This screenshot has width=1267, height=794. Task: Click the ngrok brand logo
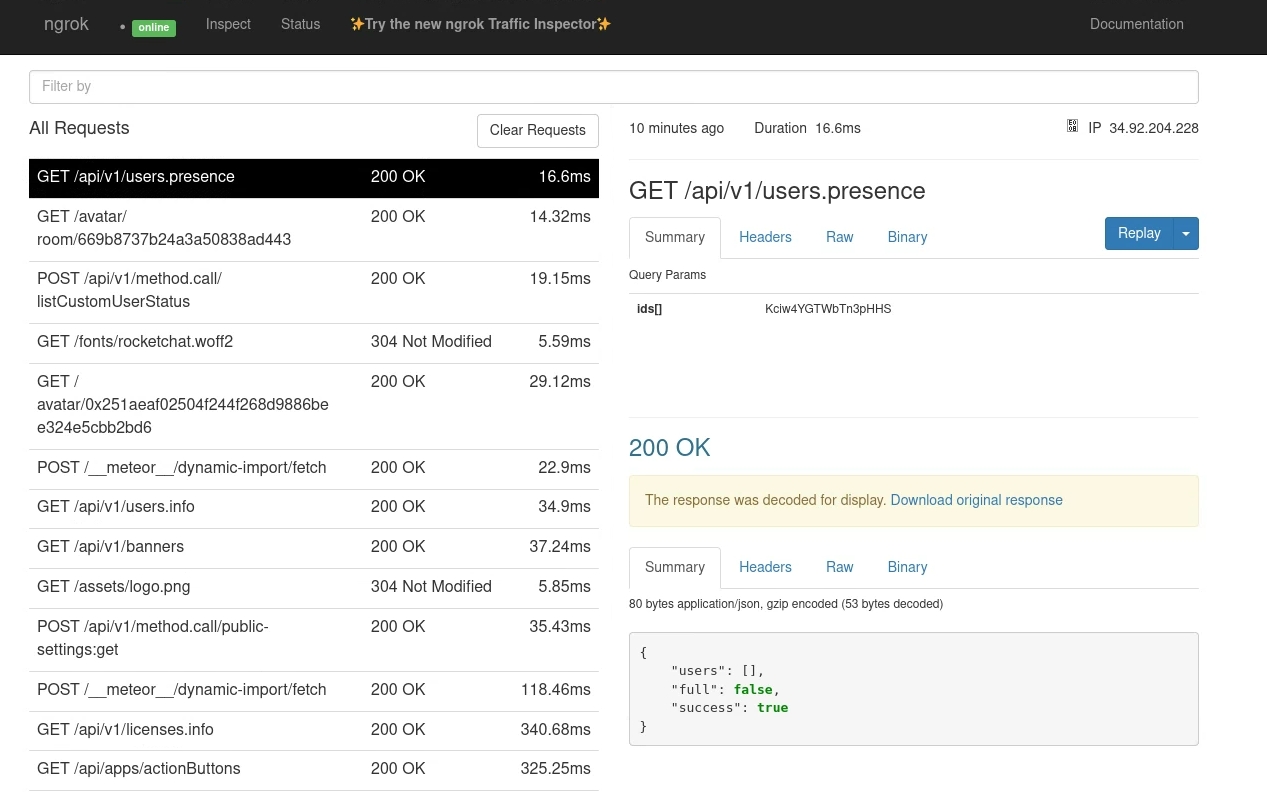(66, 24)
